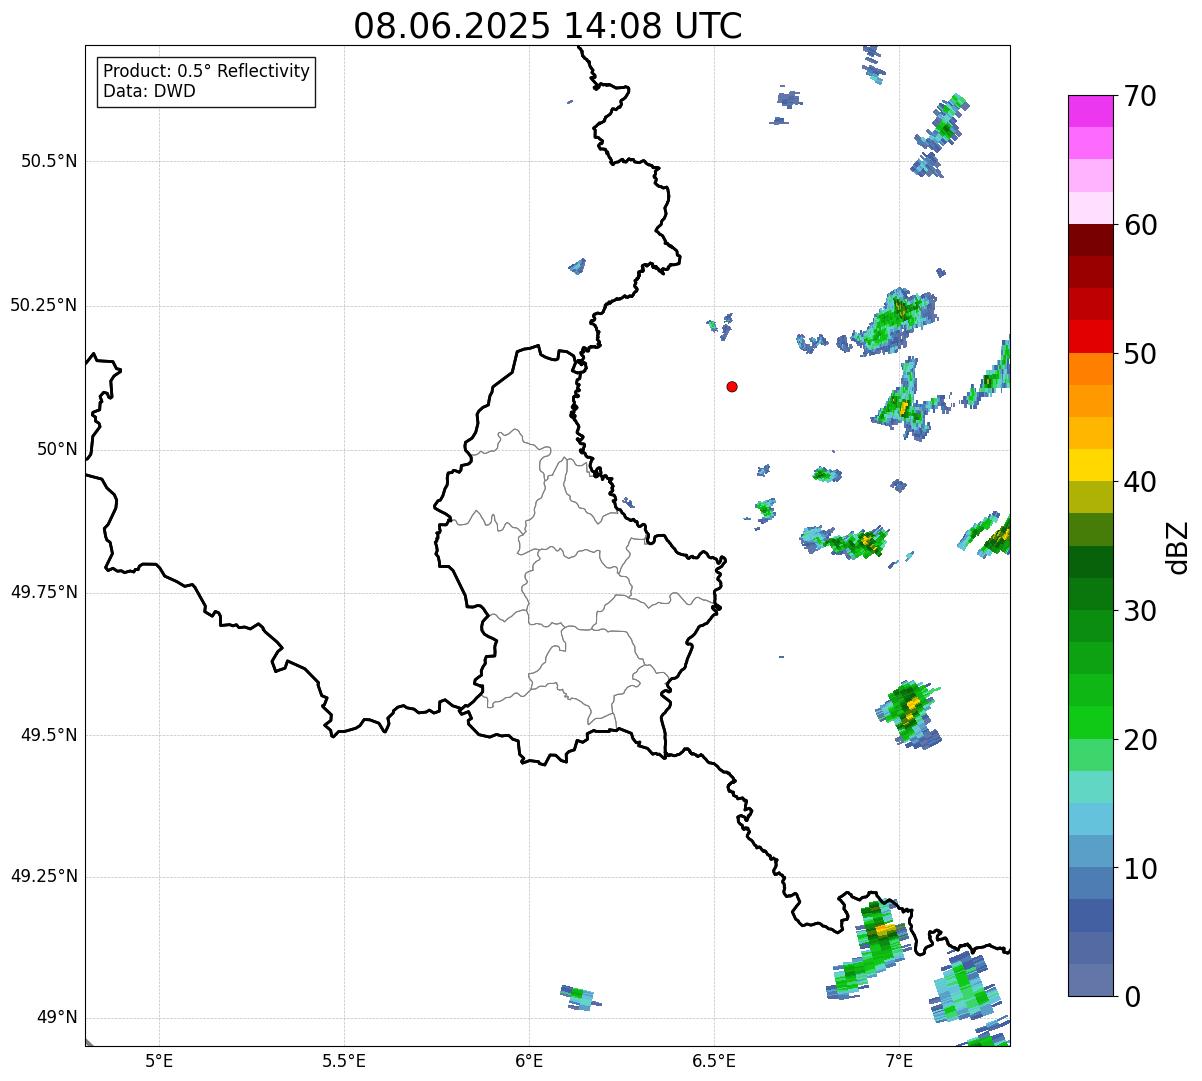Click the 7°E longitude label
The height and width of the screenshot is (1081, 1202).
point(899,1060)
